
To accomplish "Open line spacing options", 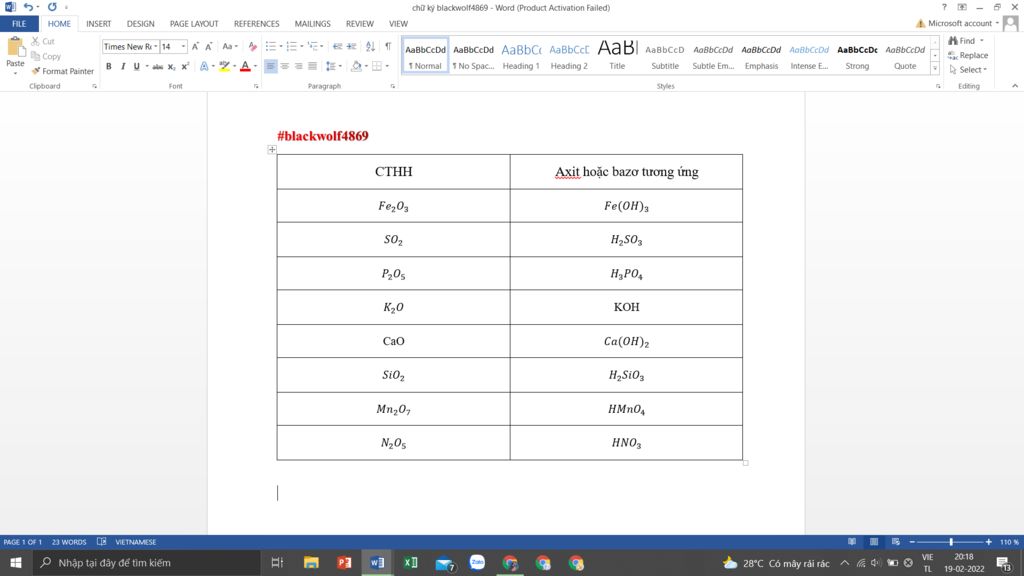I will [x=331, y=66].
